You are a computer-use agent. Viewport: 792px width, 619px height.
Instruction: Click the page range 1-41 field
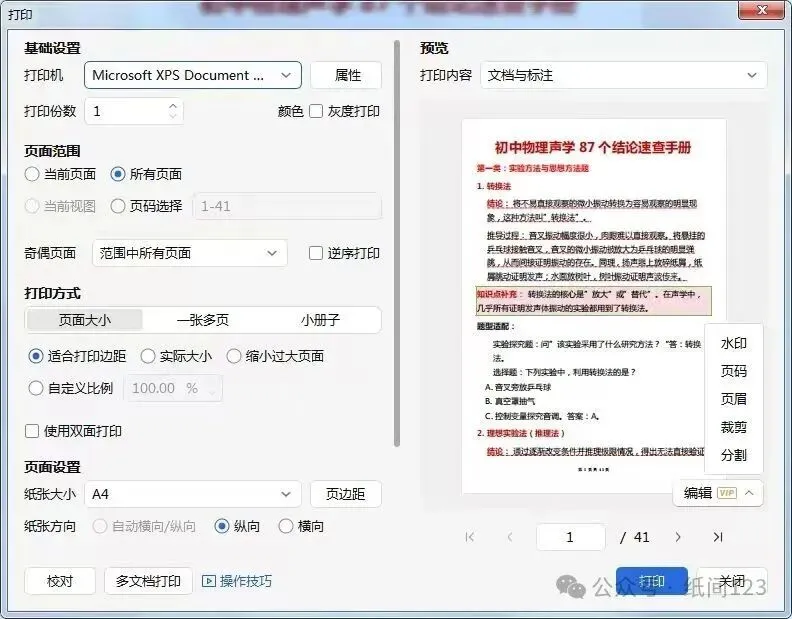click(287, 206)
